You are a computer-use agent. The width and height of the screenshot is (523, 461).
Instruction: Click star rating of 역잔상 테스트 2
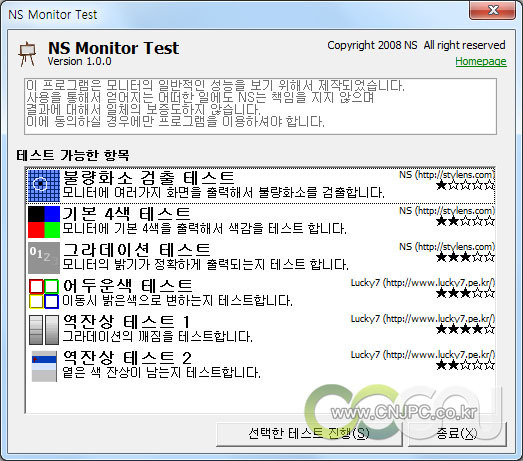click(x=465, y=365)
